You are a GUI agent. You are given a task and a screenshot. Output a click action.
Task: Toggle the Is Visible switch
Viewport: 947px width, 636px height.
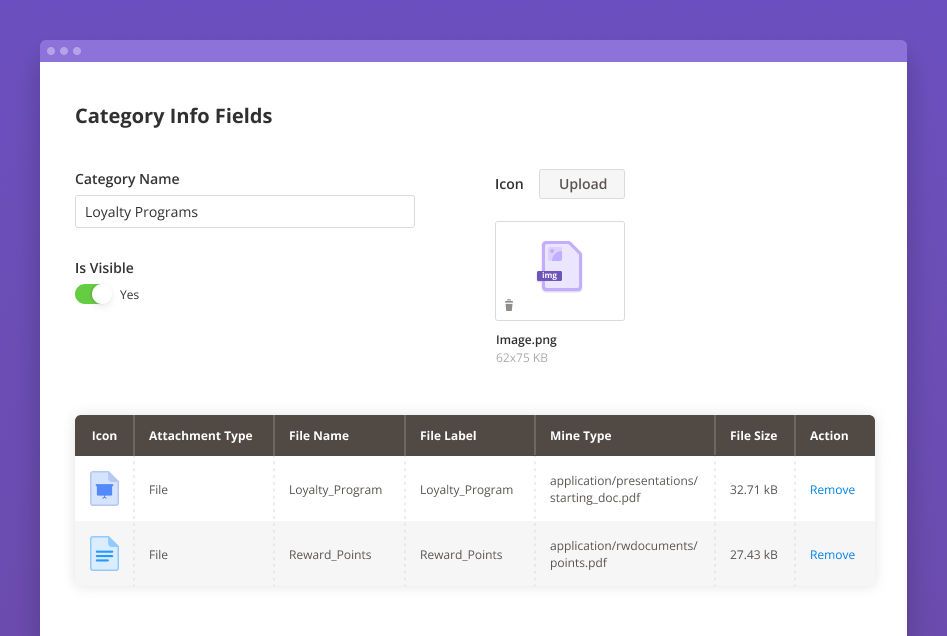94,294
